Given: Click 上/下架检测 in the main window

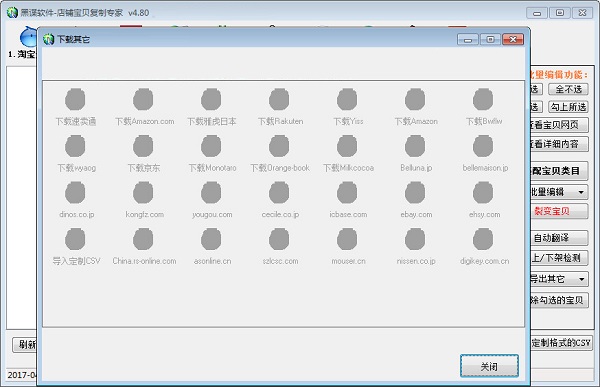Looking at the screenshot, I should coord(559,258).
